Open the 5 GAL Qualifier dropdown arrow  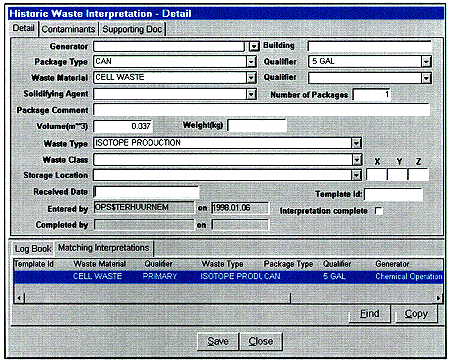(426, 61)
